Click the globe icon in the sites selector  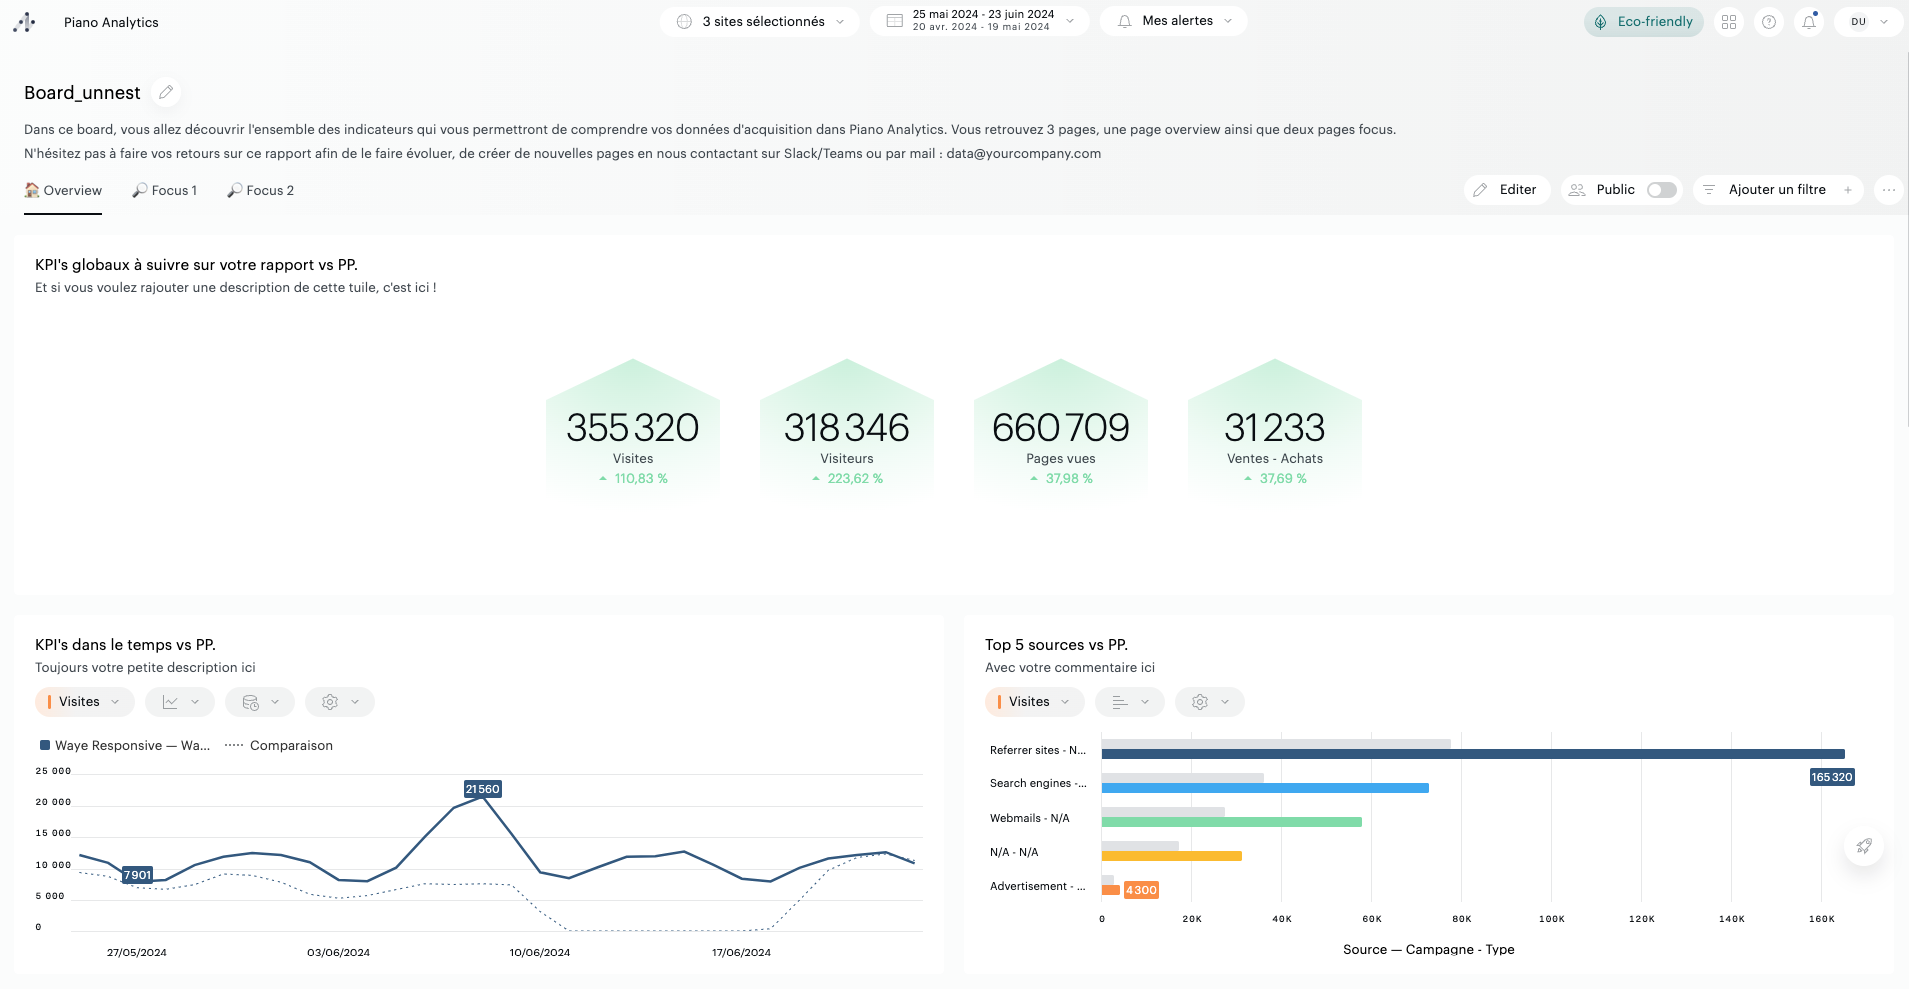pos(684,22)
